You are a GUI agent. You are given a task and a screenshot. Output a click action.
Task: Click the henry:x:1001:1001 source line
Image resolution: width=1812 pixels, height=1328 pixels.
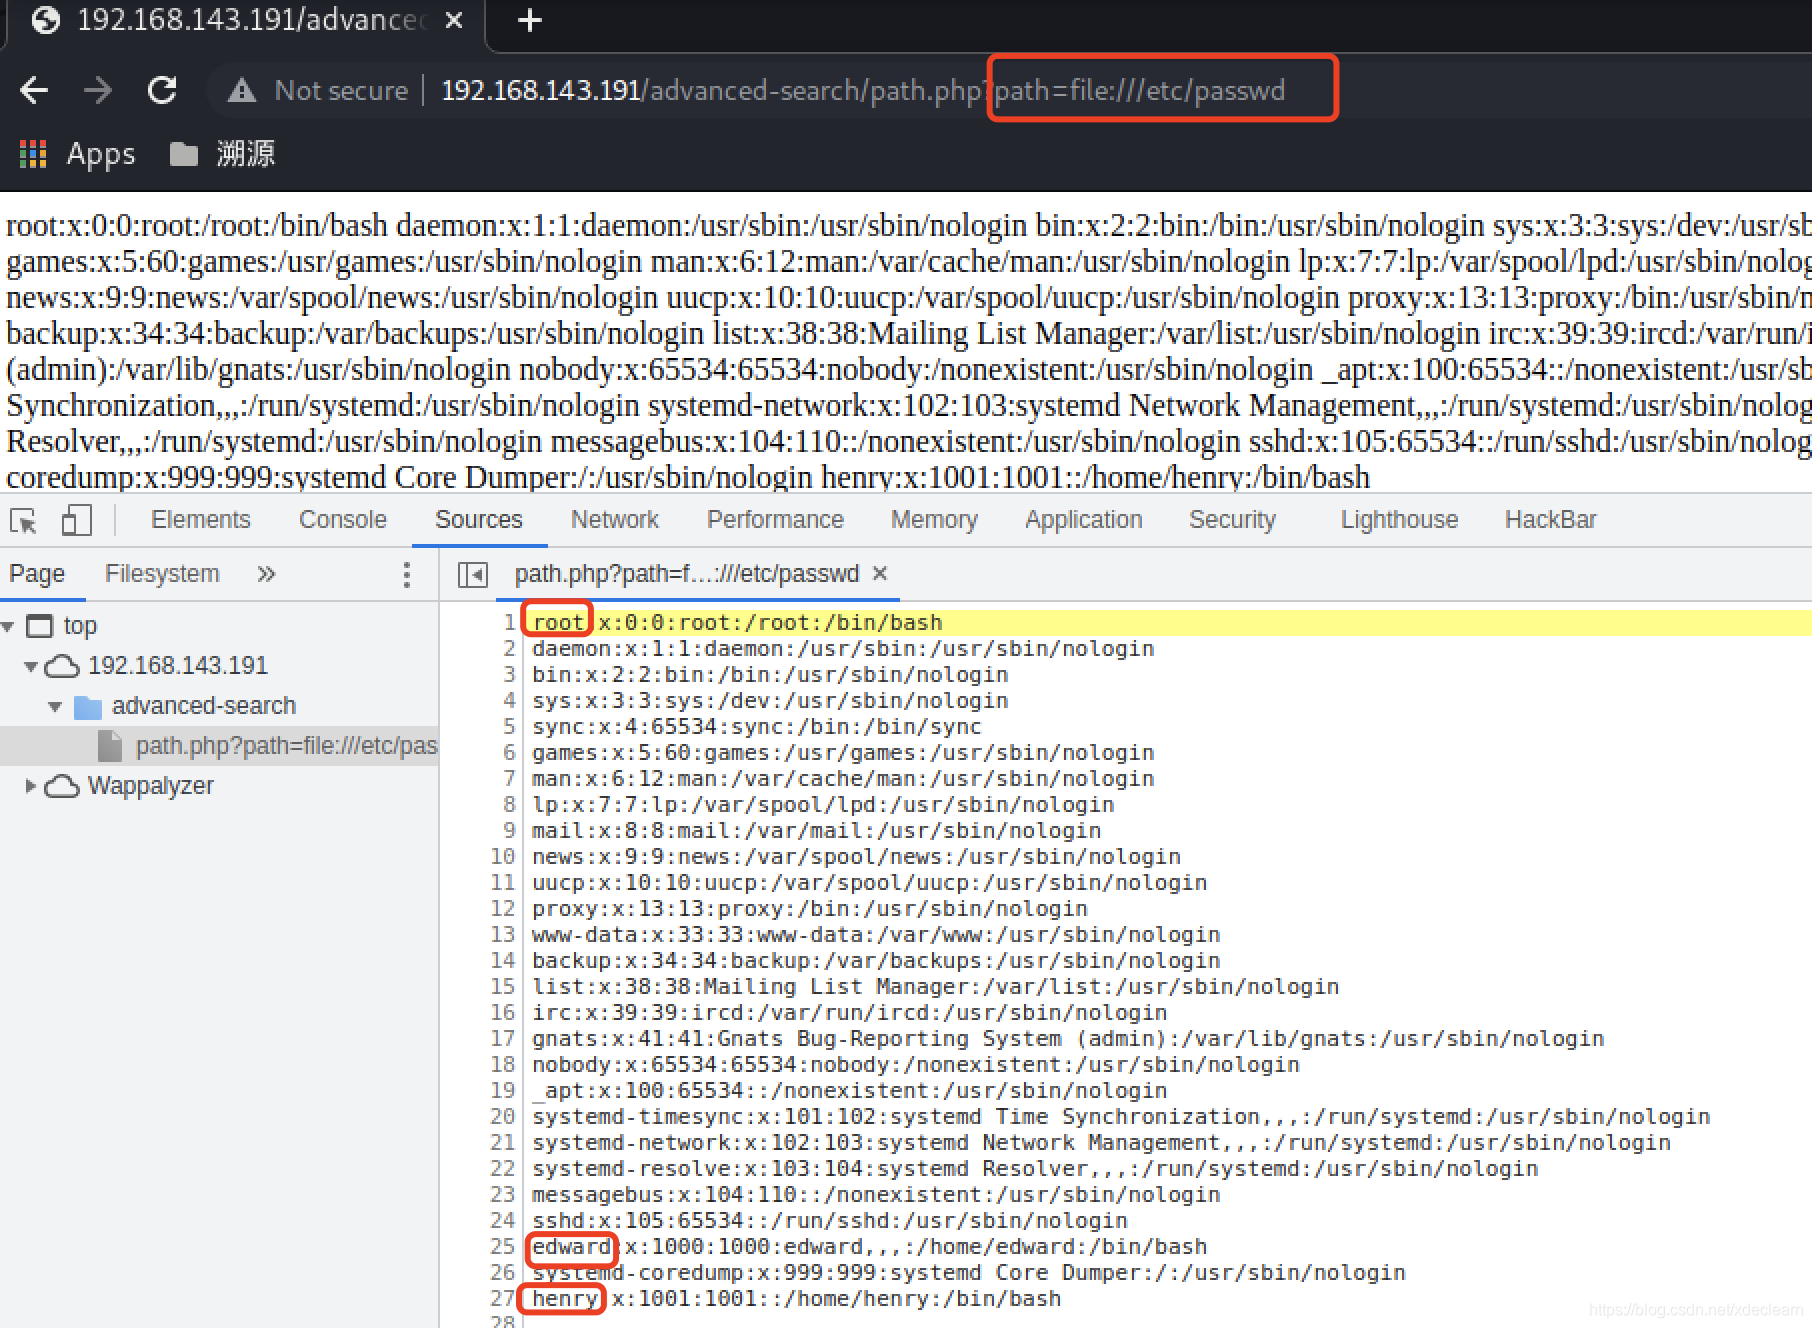point(796,1299)
